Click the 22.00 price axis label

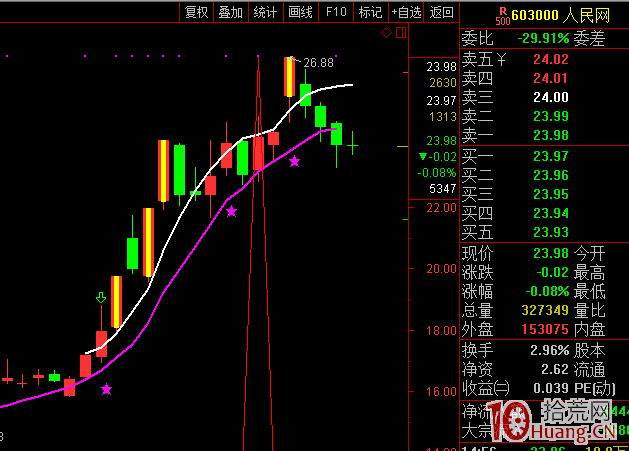click(441, 208)
